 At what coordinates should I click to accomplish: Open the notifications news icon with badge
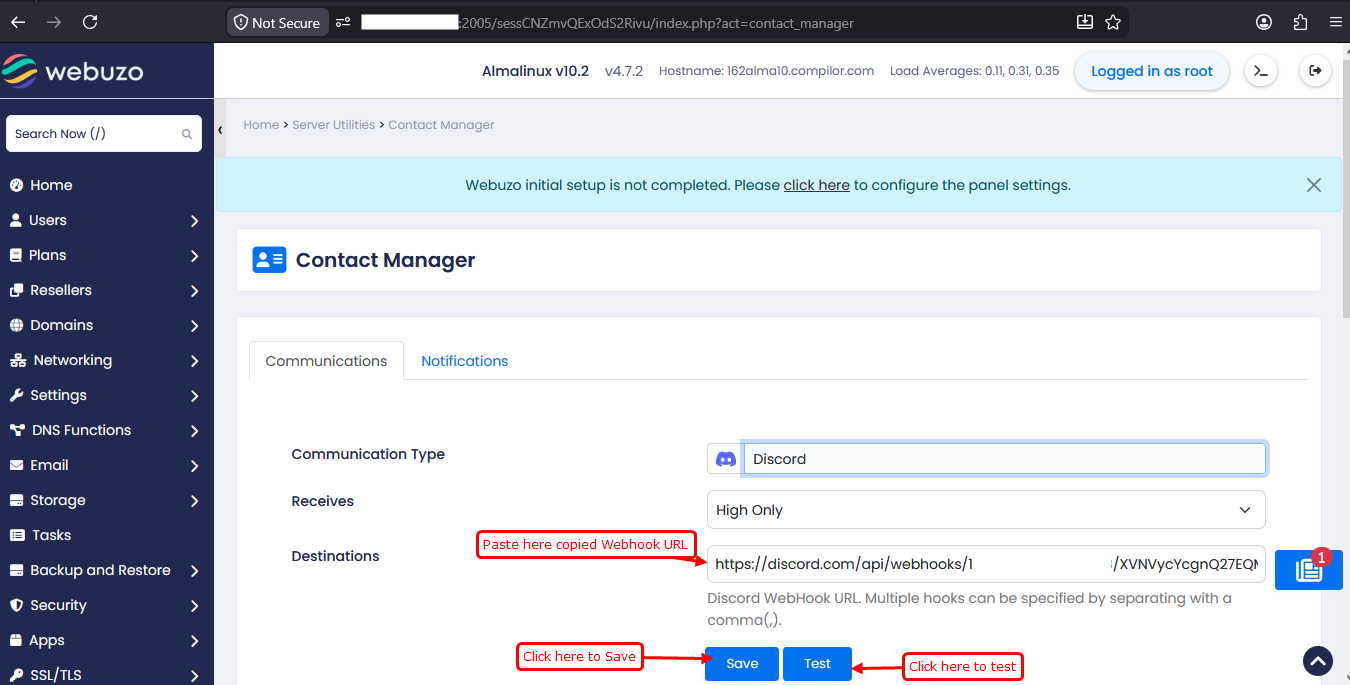coord(1308,570)
